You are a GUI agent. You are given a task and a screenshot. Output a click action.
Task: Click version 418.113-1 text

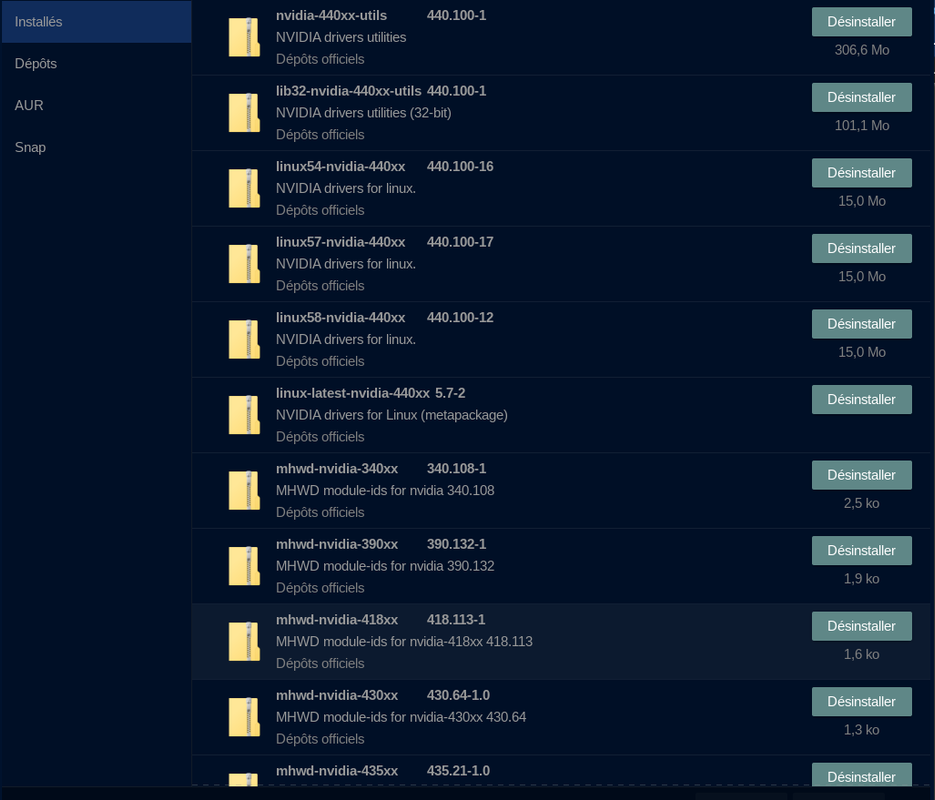coord(456,620)
